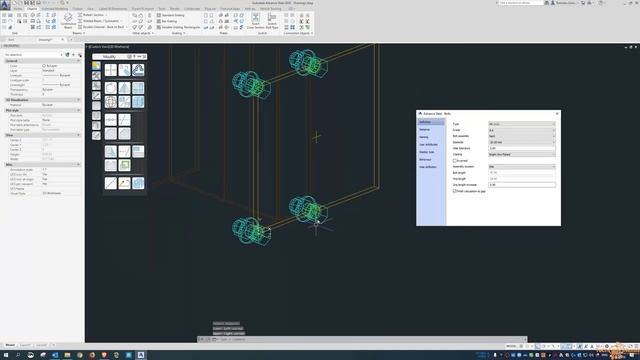Image resolution: width=640 pixels, height=360 pixels.
Task: Select the top yellow palette category tab
Action: tap(96, 65)
